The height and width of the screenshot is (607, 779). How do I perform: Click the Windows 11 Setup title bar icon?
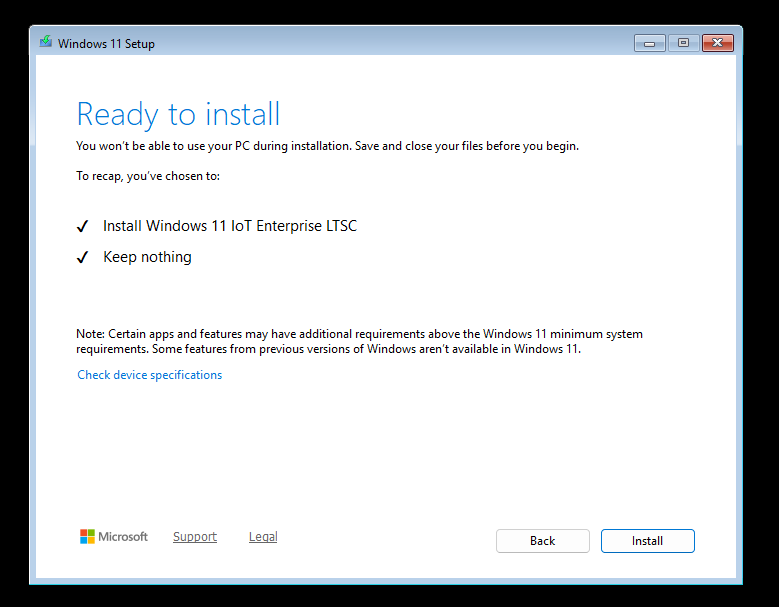pyautogui.click(x=46, y=42)
